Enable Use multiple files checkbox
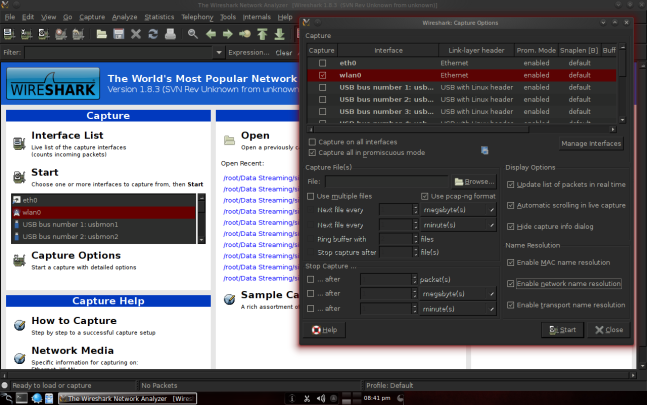Screen dimensions: 647x405 310,196
